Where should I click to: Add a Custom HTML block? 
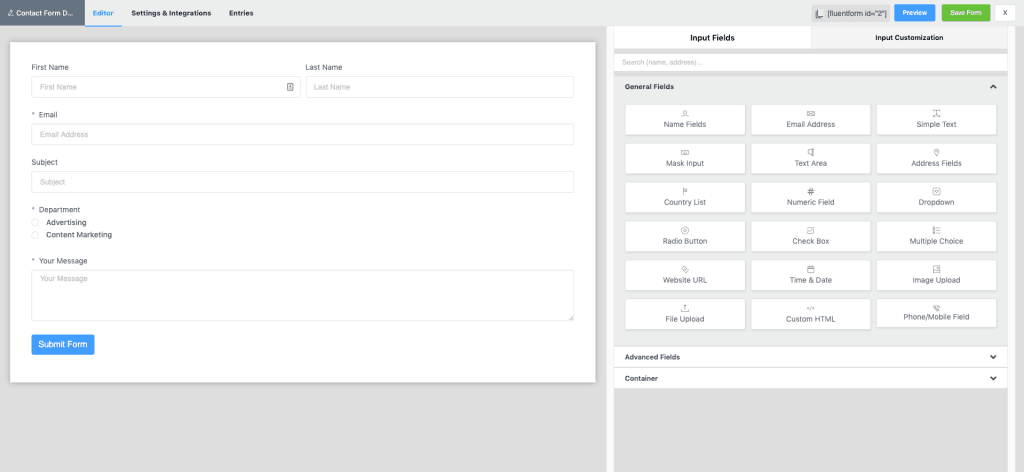point(810,314)
